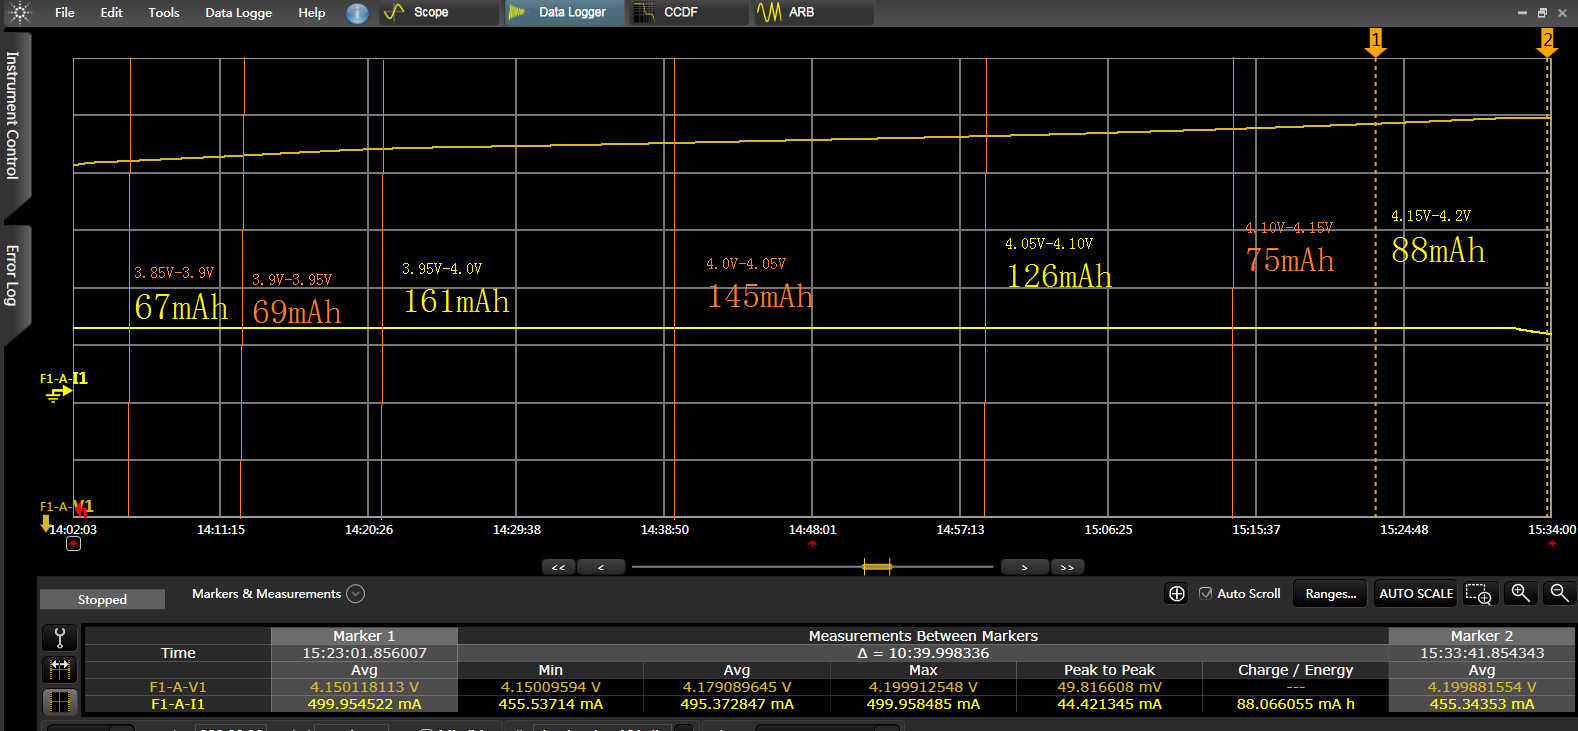Click the 4.199912548 V max value
The width and height of the screenshot is (1578, 731).
[923, 687]
